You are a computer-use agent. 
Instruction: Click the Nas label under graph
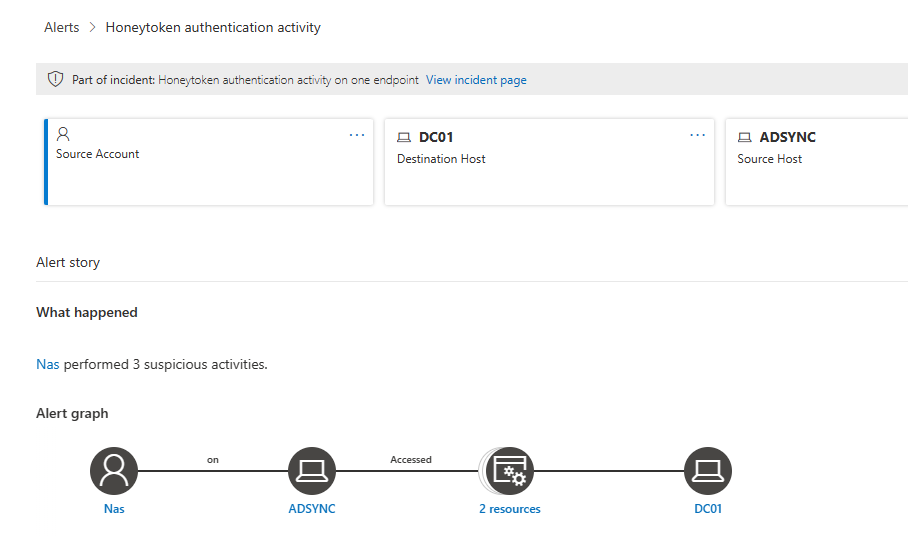pos(114,509)
